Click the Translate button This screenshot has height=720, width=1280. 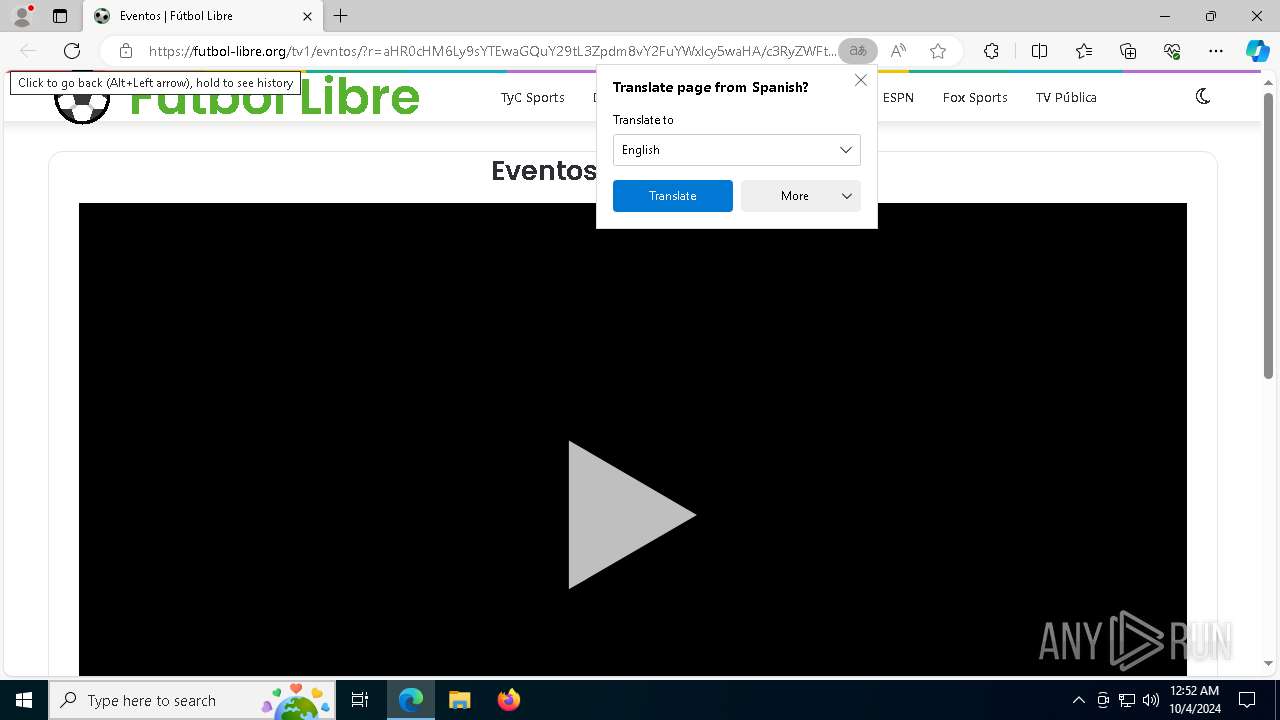tap(673, 196)
